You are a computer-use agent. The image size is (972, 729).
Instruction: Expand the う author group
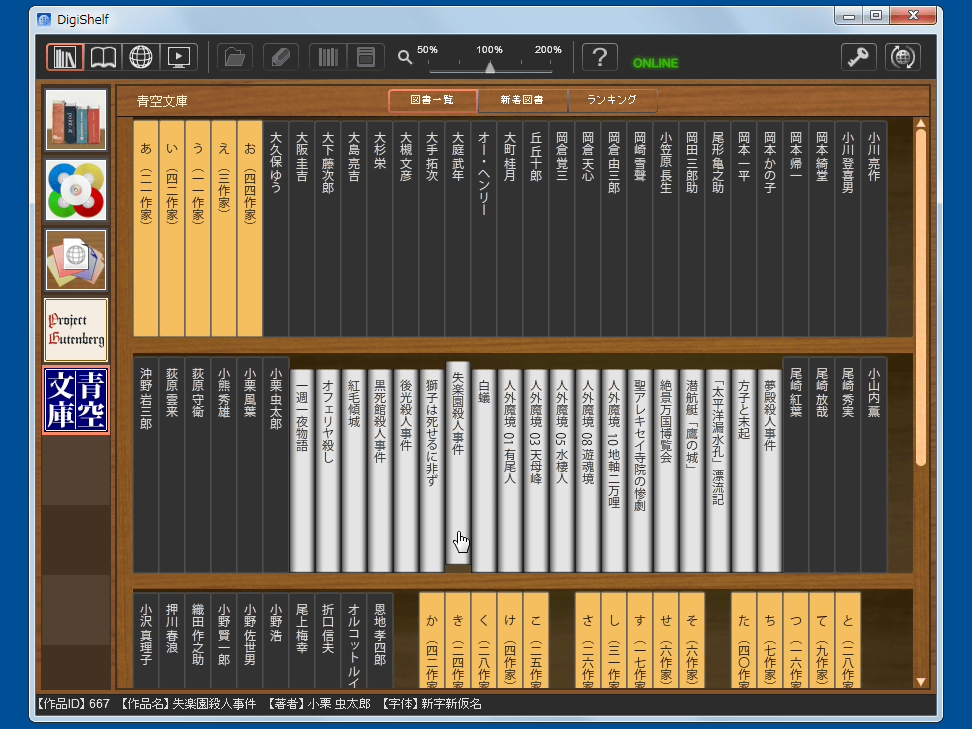pyautogui.click(x=198, y=228)
